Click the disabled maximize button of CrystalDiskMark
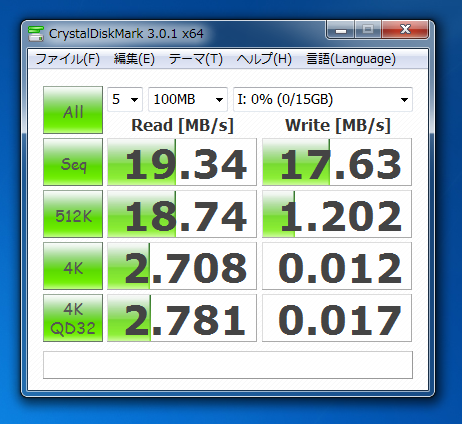This screenshot has width=462, height=424. coord(368,30)
